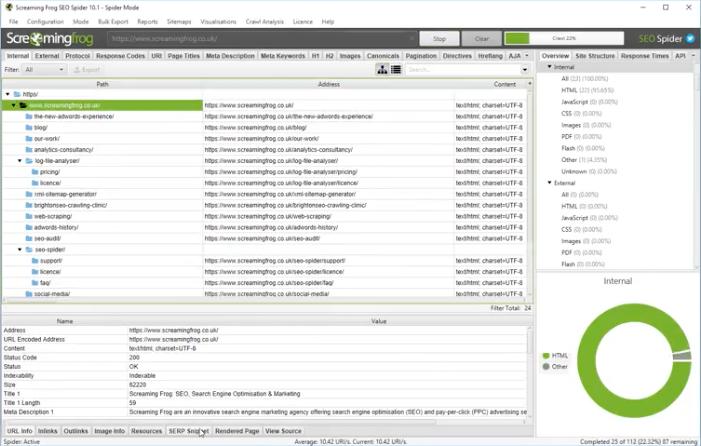The image size is (701, 446).
Task: Collapse Internal section in Overview
Action: point(550,67)
